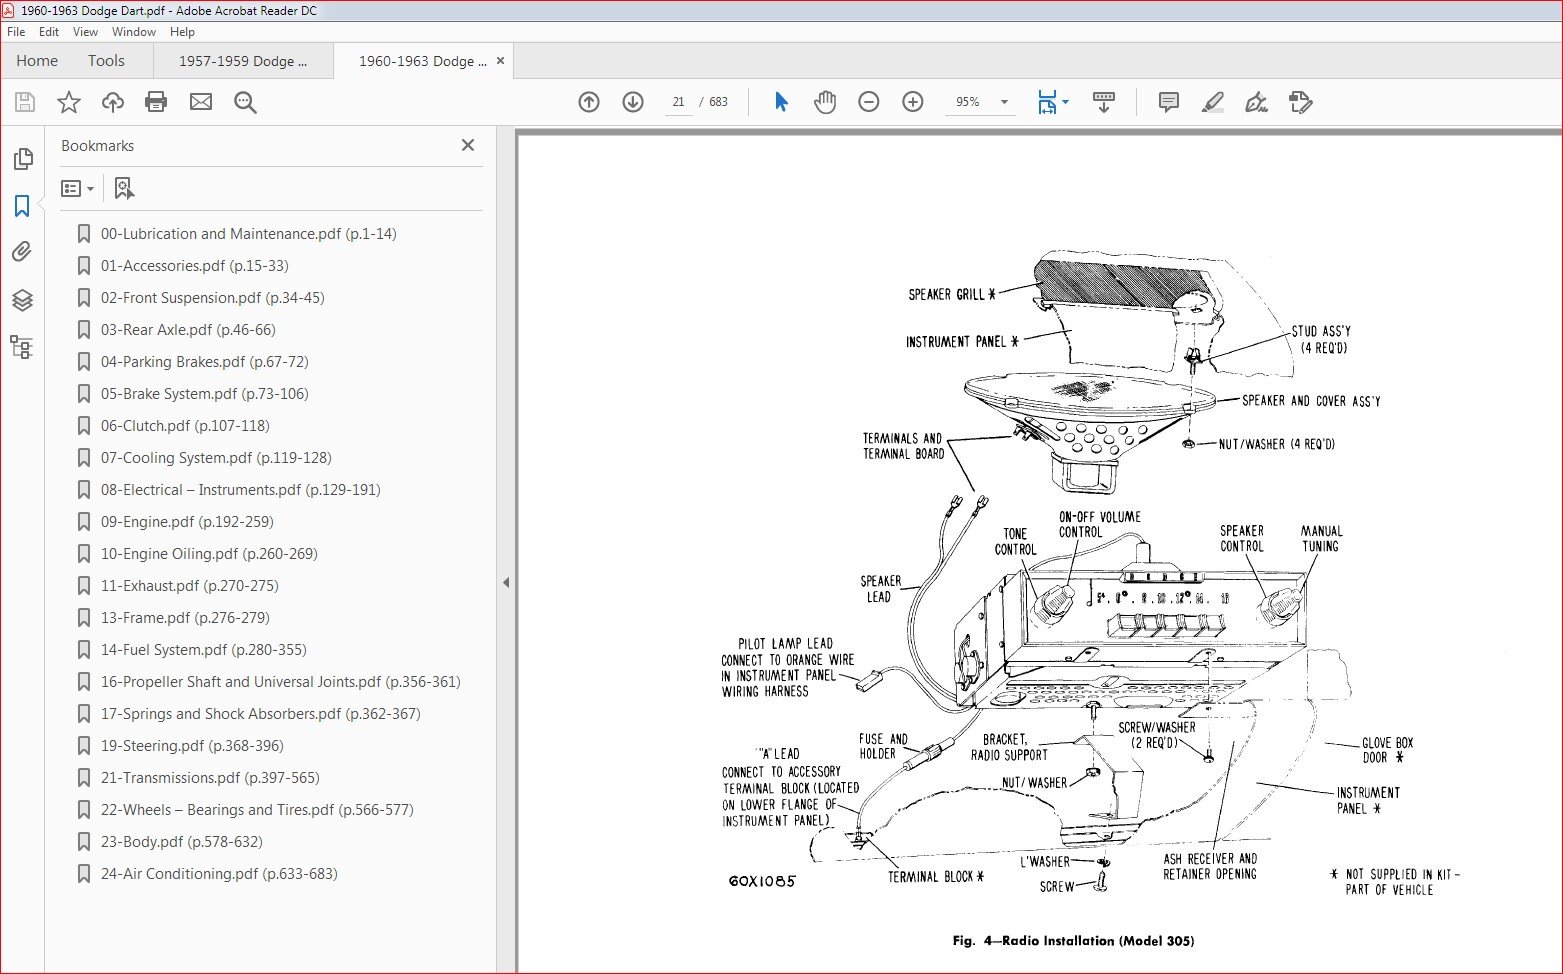Close the Bookmarks panel
Viewport: 1563px width, 974px height.
(468, 145)
